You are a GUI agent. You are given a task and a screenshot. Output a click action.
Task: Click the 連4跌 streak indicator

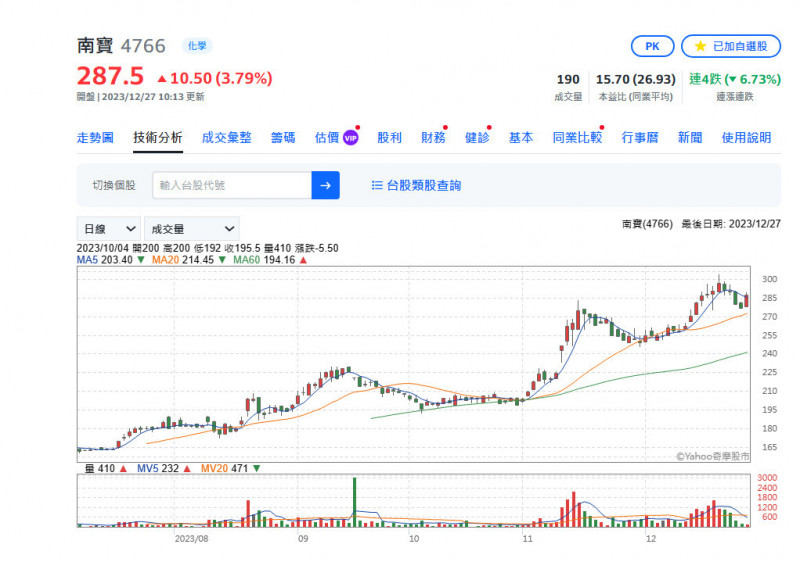click(x=735, y=80)
